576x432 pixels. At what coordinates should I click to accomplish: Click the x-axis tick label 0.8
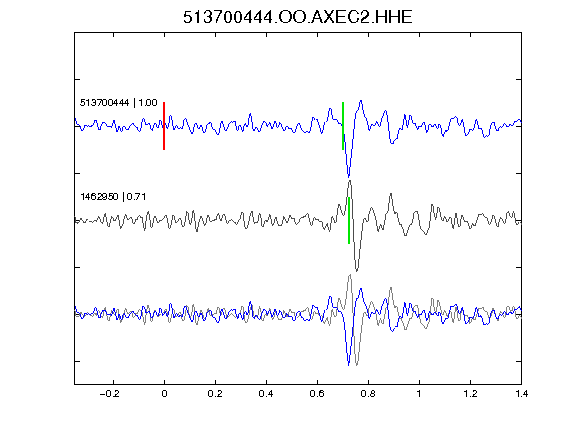point(368,394)
